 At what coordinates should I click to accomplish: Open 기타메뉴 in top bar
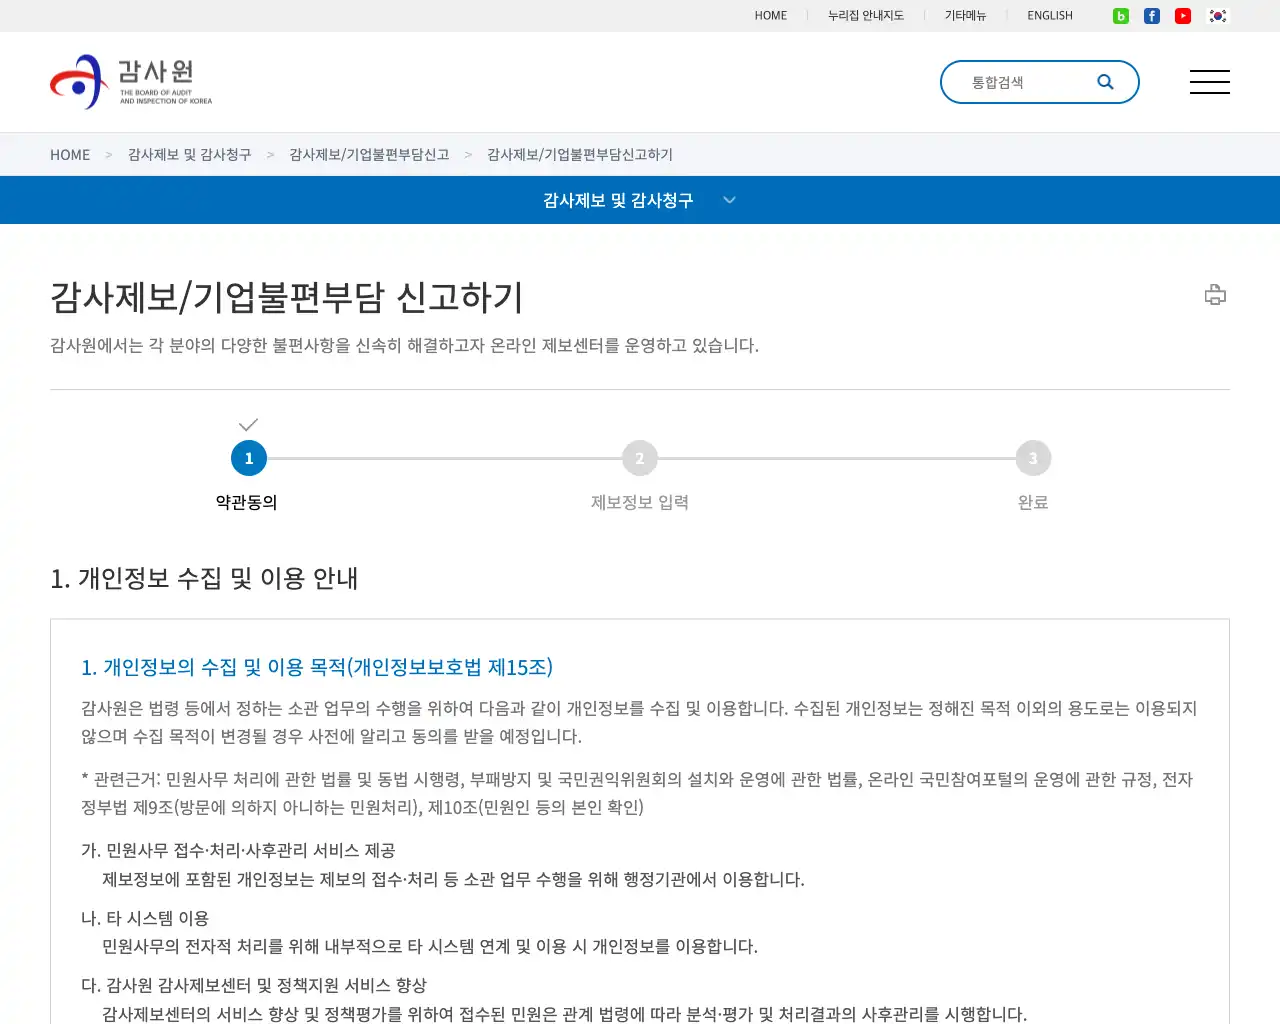965,16
